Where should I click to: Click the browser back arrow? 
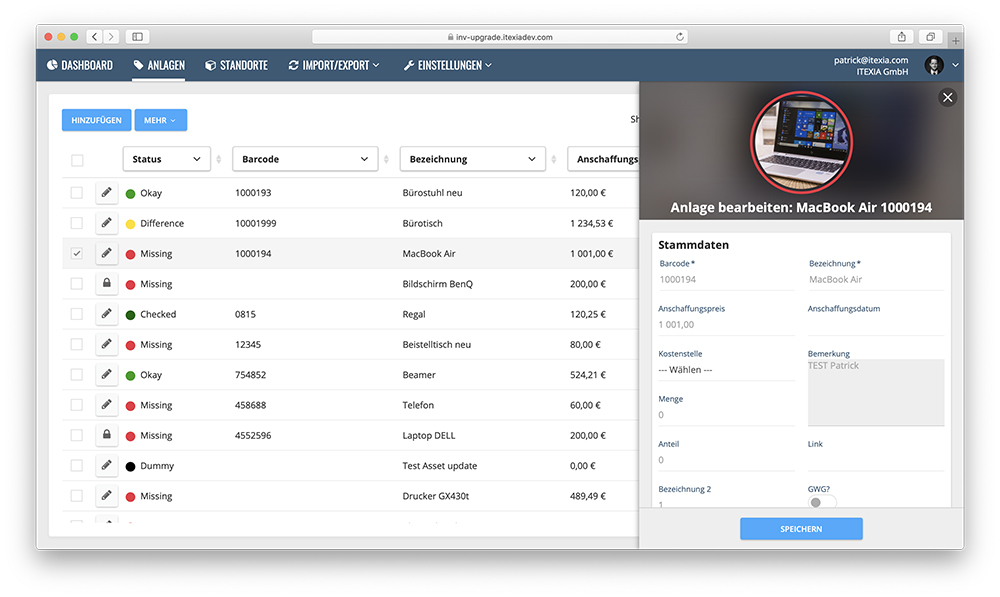(x=94, y=37)
